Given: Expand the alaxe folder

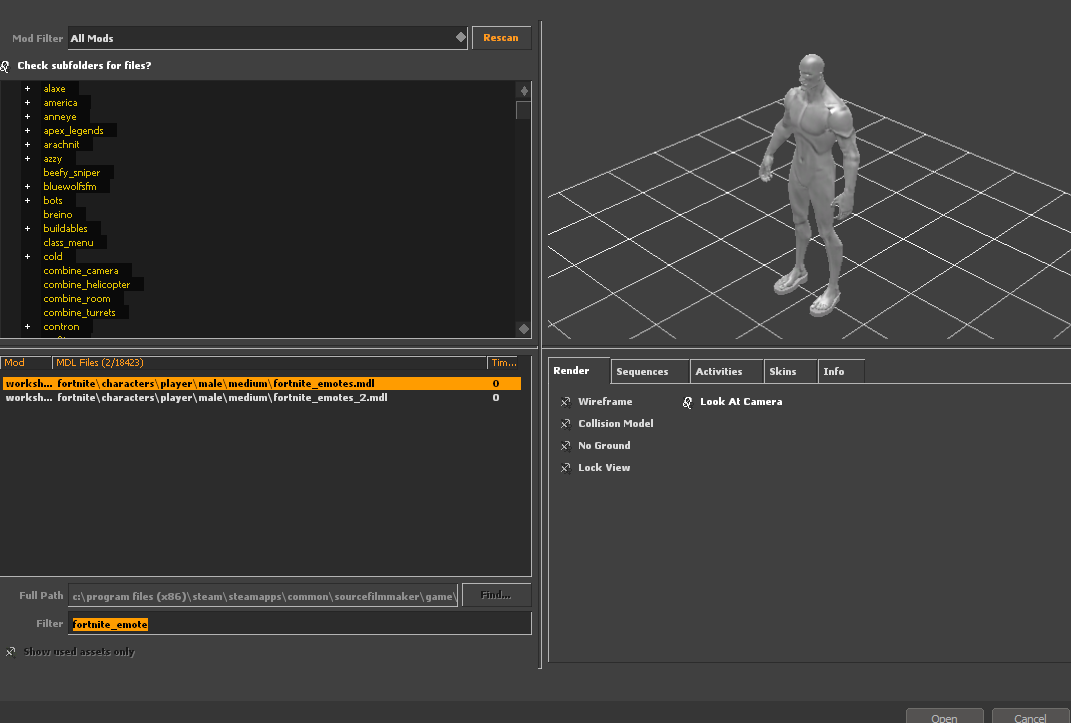Looking at the screenshot, I should point(28,89).
